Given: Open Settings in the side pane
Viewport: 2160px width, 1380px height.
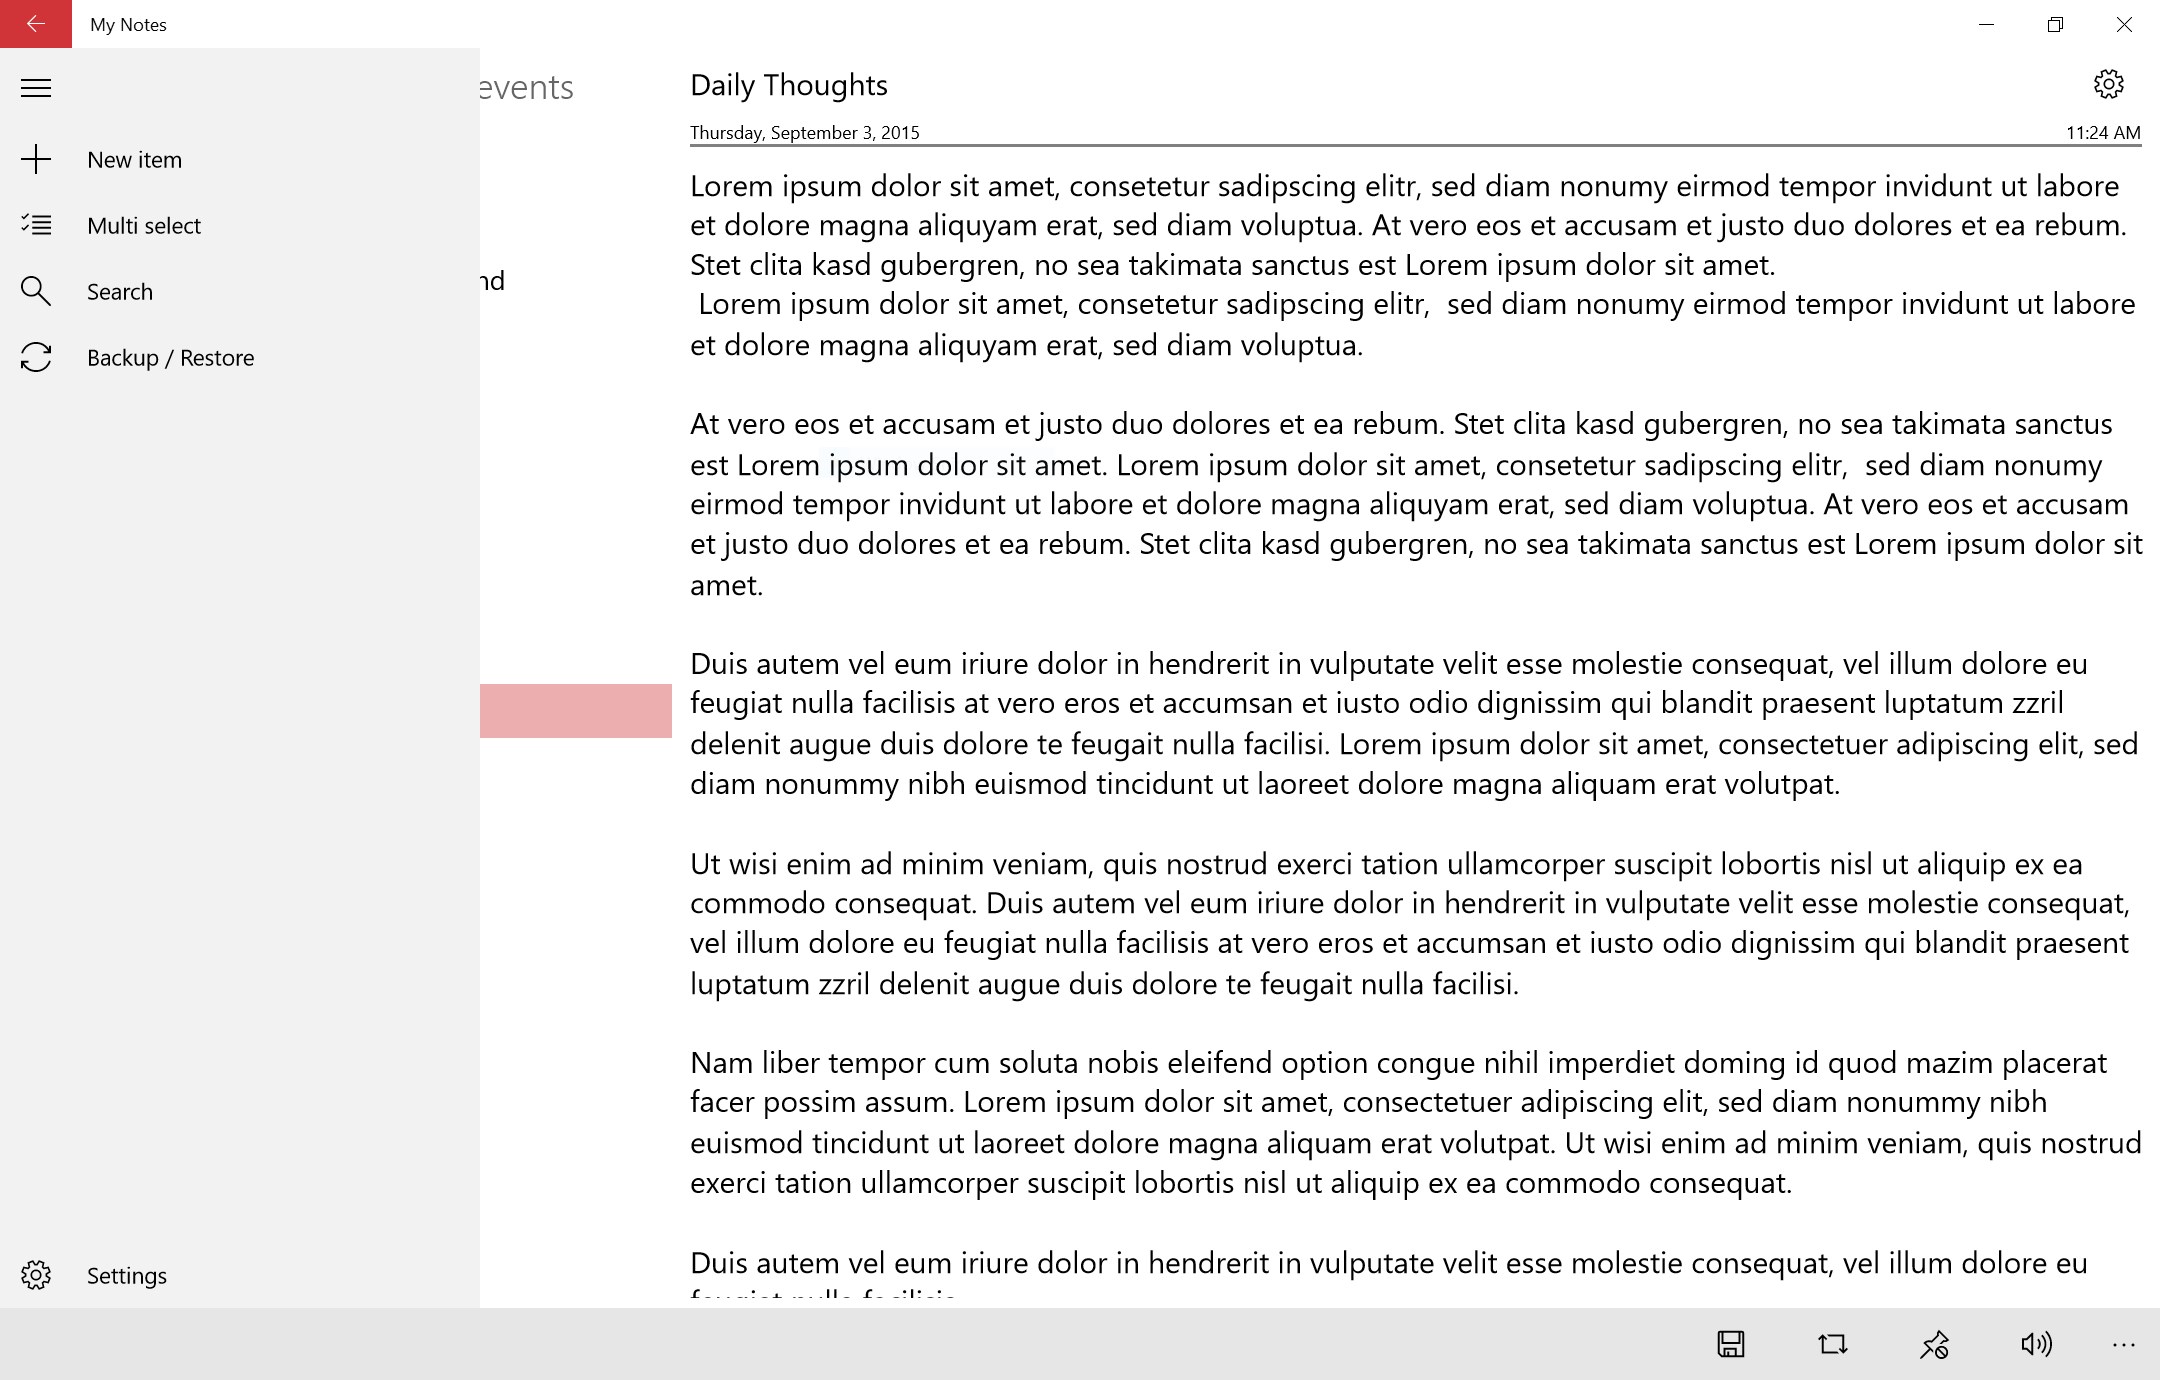Looking at the screenshot, I should click(126, 1275).
